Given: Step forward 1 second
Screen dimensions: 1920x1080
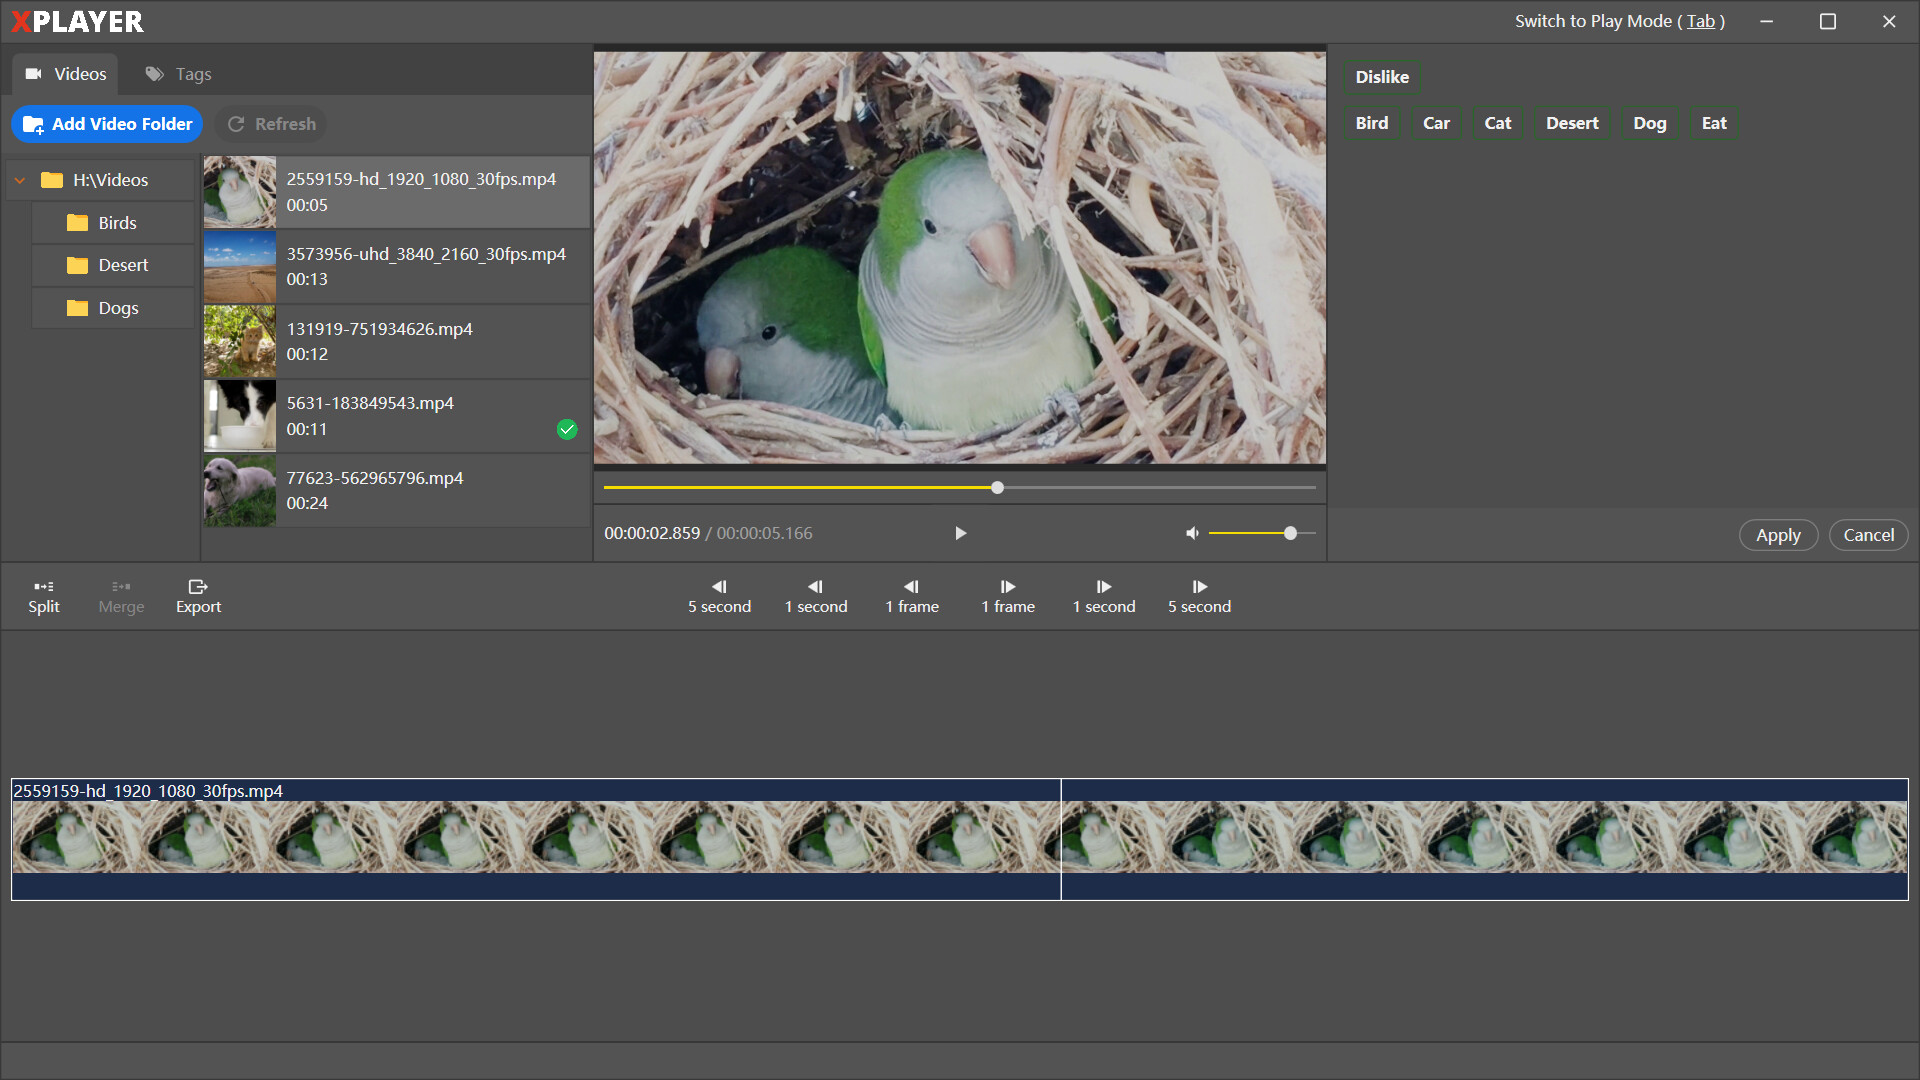Looking at the screenshot, I should tap(1103, 597).
